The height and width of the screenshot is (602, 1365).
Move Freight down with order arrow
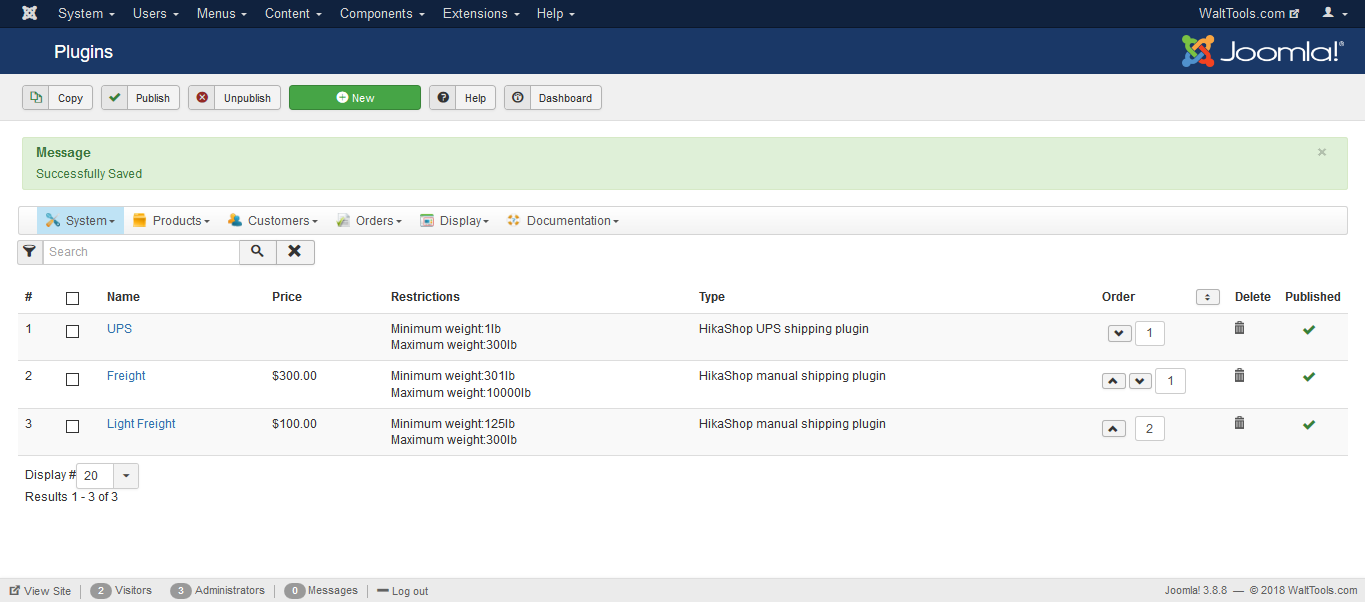coord(1140,381)
